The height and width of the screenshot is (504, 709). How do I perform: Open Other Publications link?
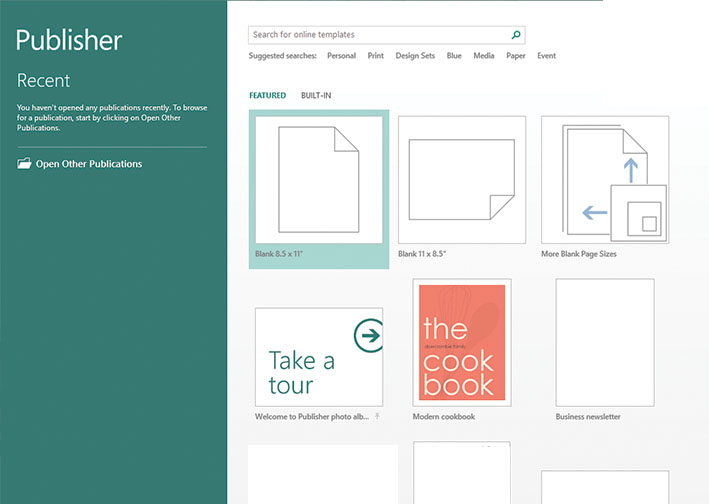[x=89, y=164]
